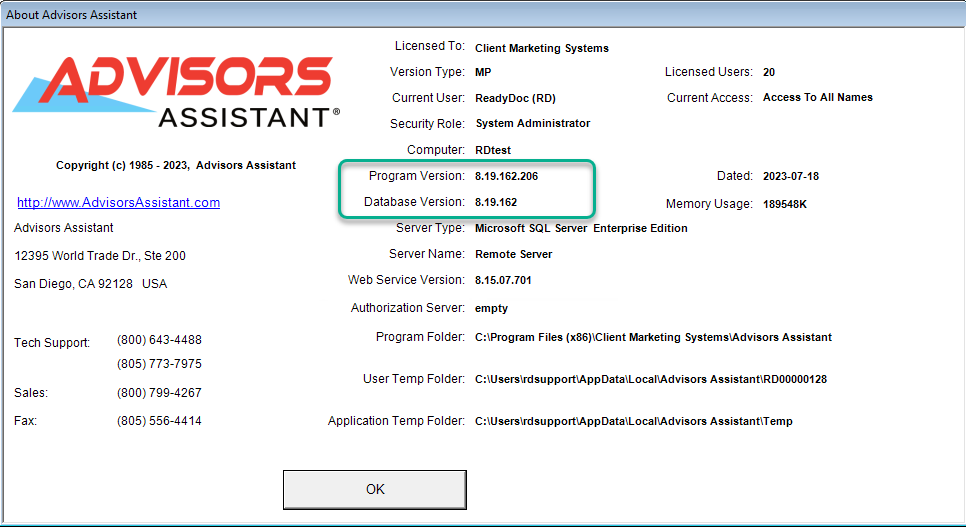Screen dimensions: 966x527
Task: Open the http://www.AdvisorsAssistant.com link
Action: click(x=118, y=202)
